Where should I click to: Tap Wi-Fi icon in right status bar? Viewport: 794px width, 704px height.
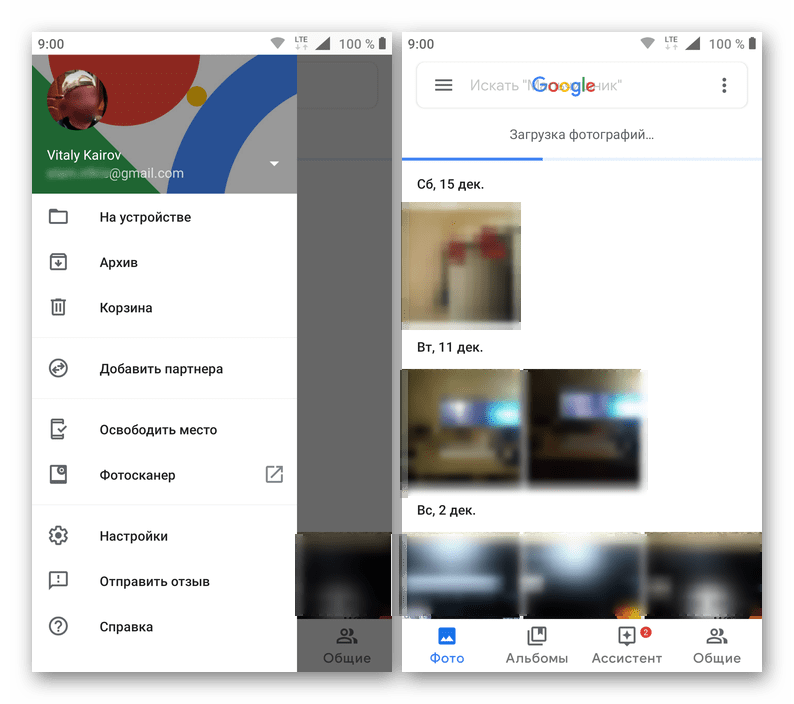pos(647,43)
